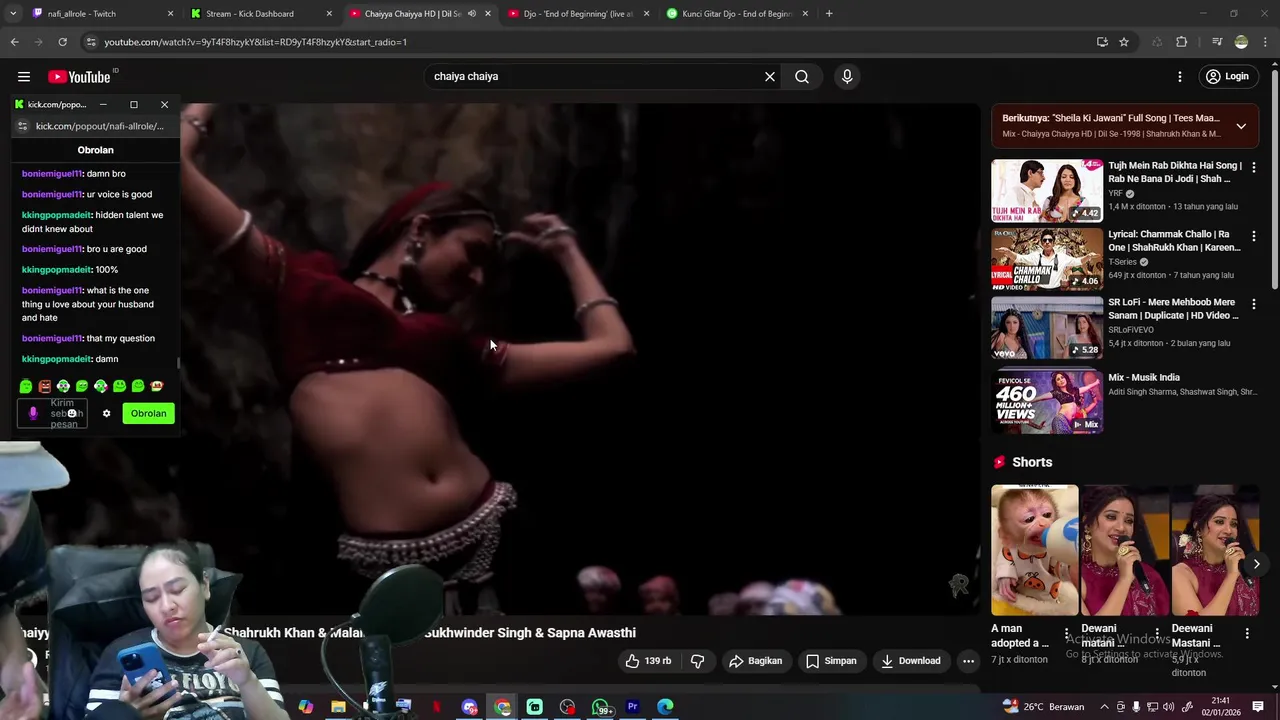
Task: Reload the page in Chrome
Action: point(62,42)
